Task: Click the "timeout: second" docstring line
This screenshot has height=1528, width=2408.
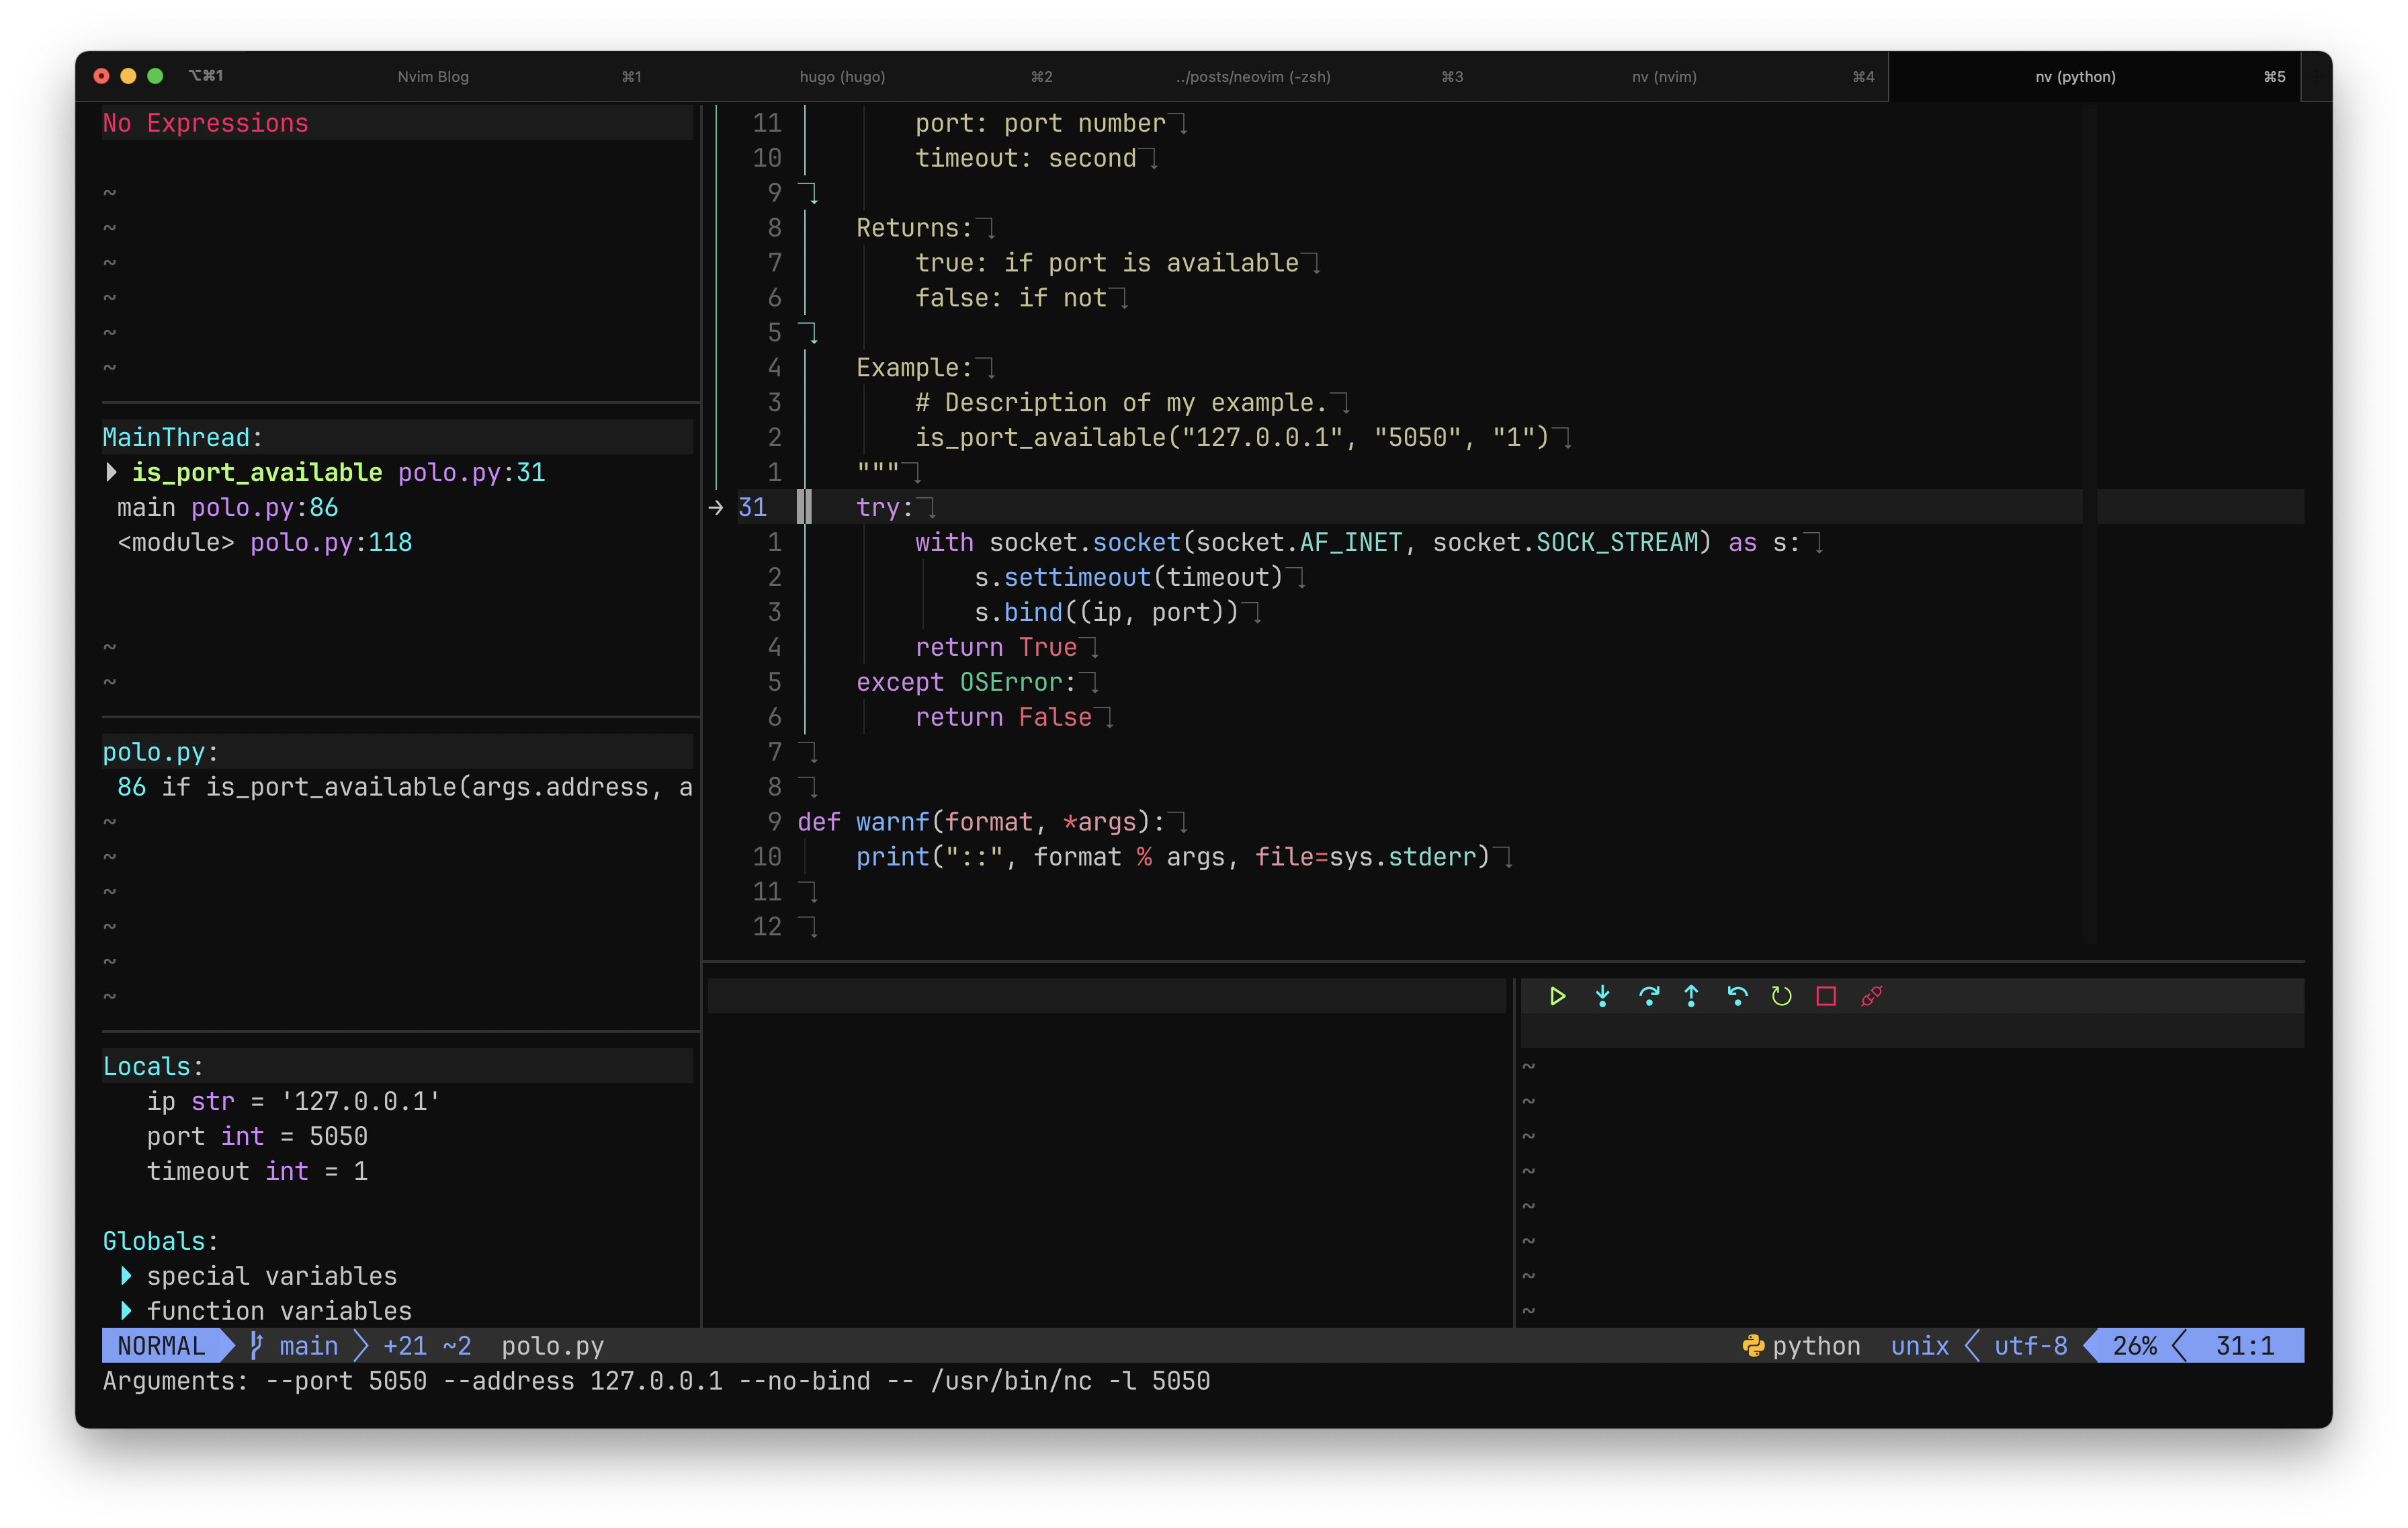Action: (x=1025, y=158)
